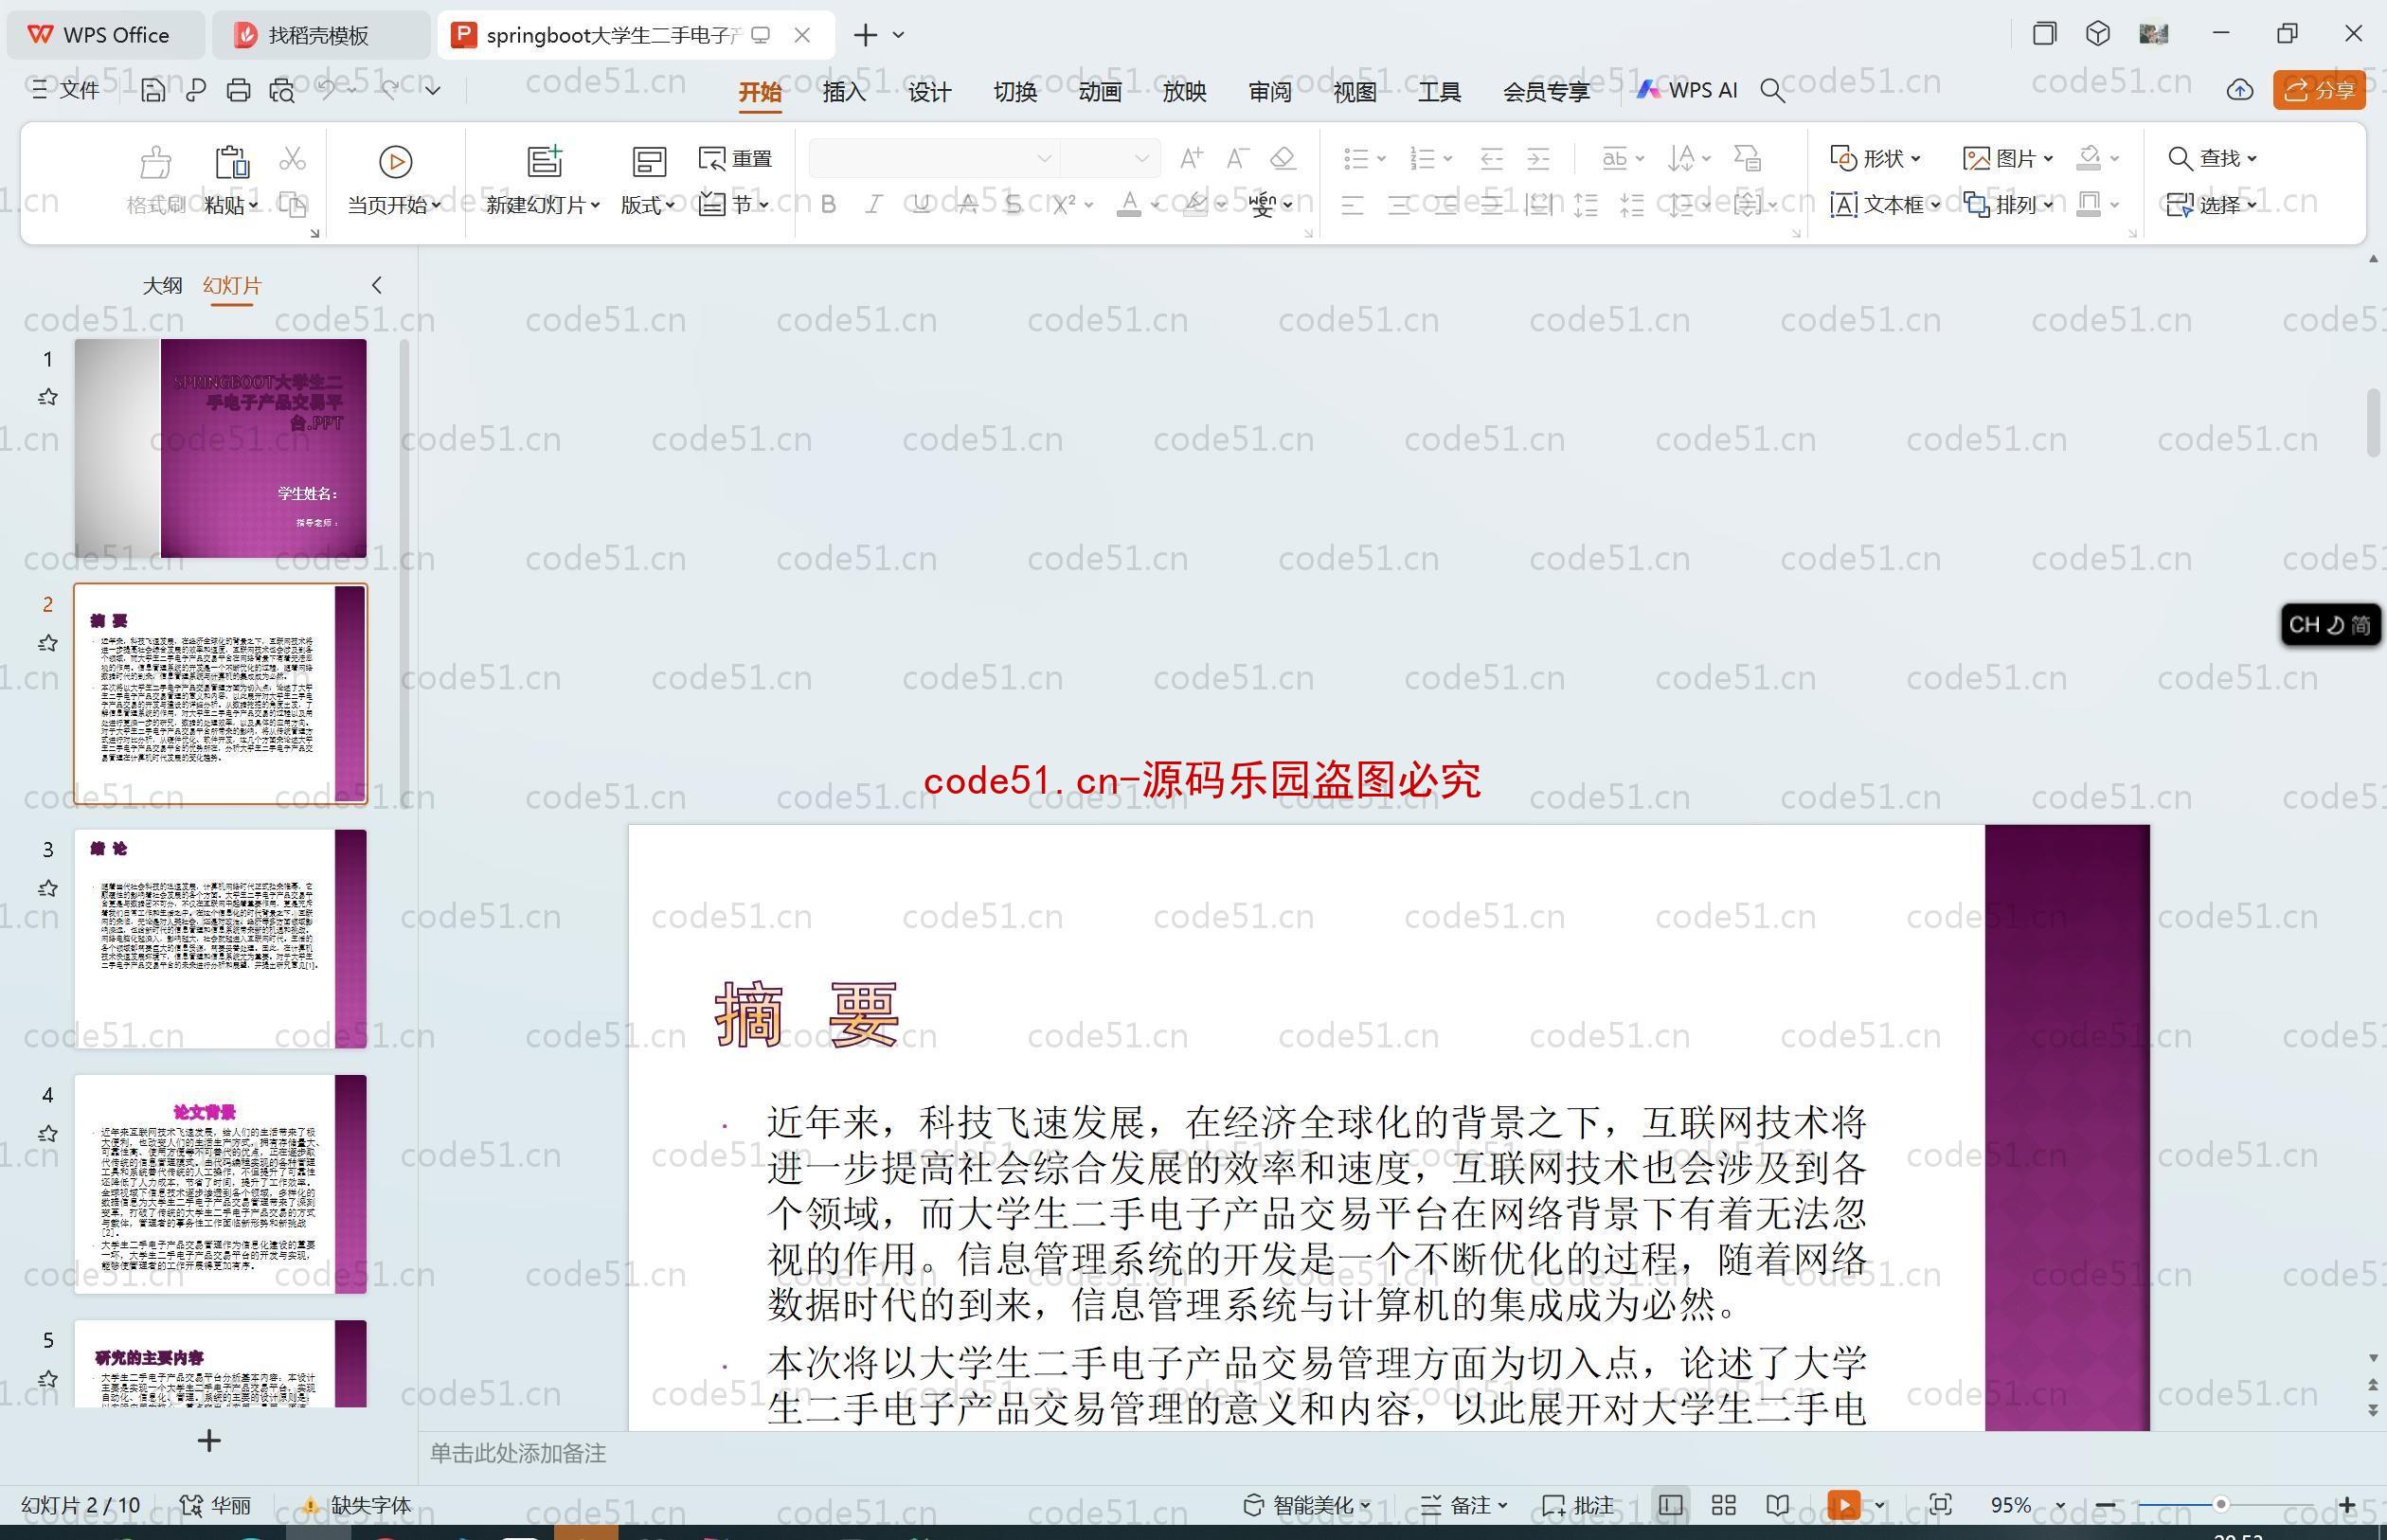Open the Transitions (切换) tab
This screenshot has width=2387, height=1540.
1015,92
